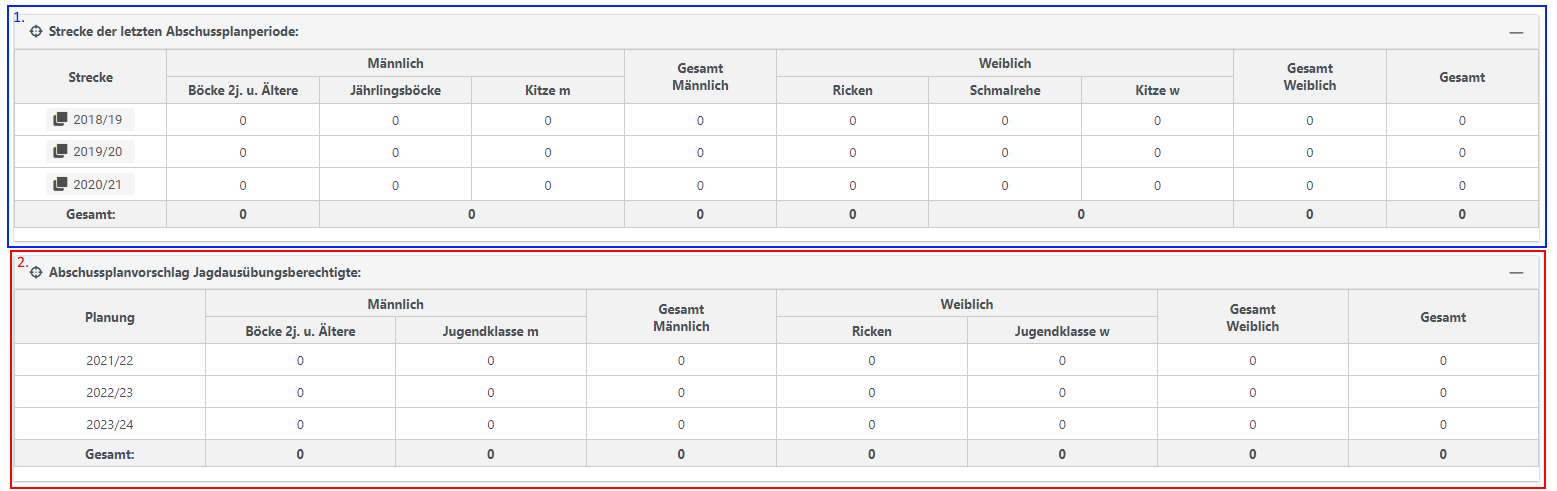
Task: Click the crosshair icon beside 'Strecke der letzten Abschussplanperiode'
Action: pyautogui.click(x=37, y=32)
